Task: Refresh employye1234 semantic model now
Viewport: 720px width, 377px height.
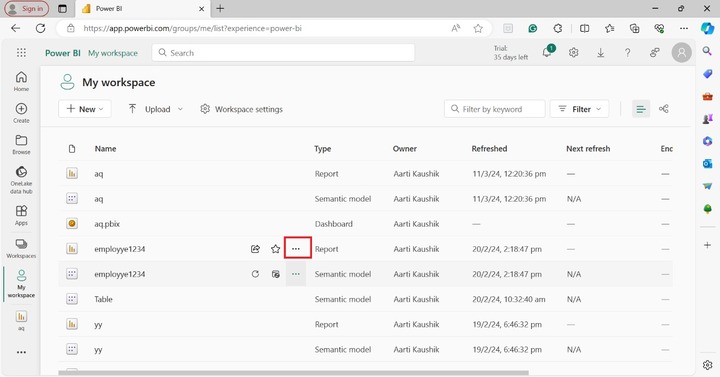Action: coord(255,274)
